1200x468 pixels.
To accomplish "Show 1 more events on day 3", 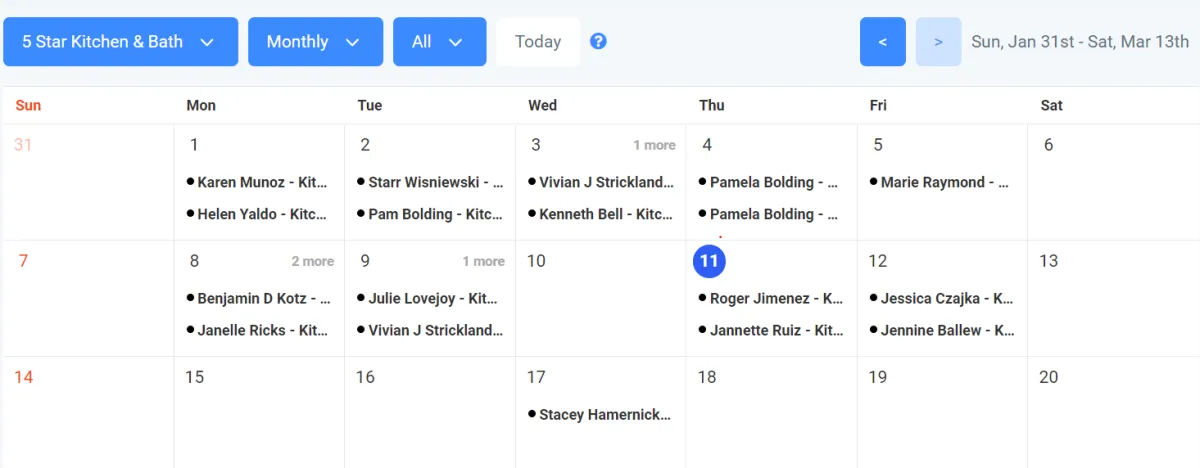I will click(x=654, y=145).
